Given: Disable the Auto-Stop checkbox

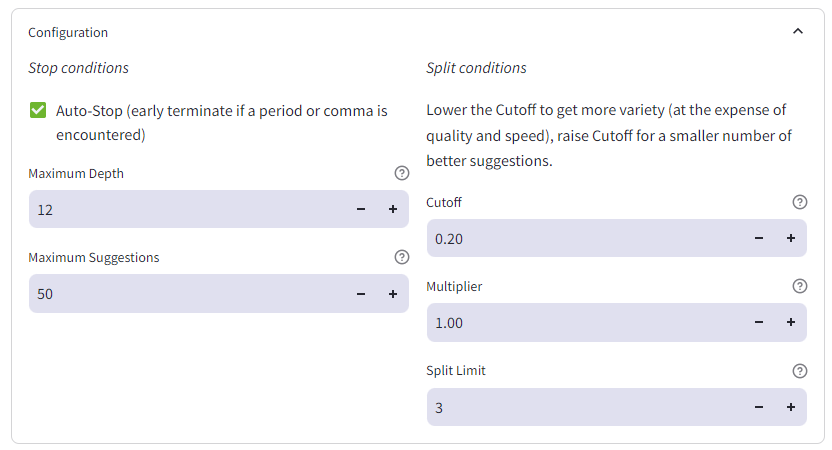Looking at the screenshot, I should (x=38, y=111).
